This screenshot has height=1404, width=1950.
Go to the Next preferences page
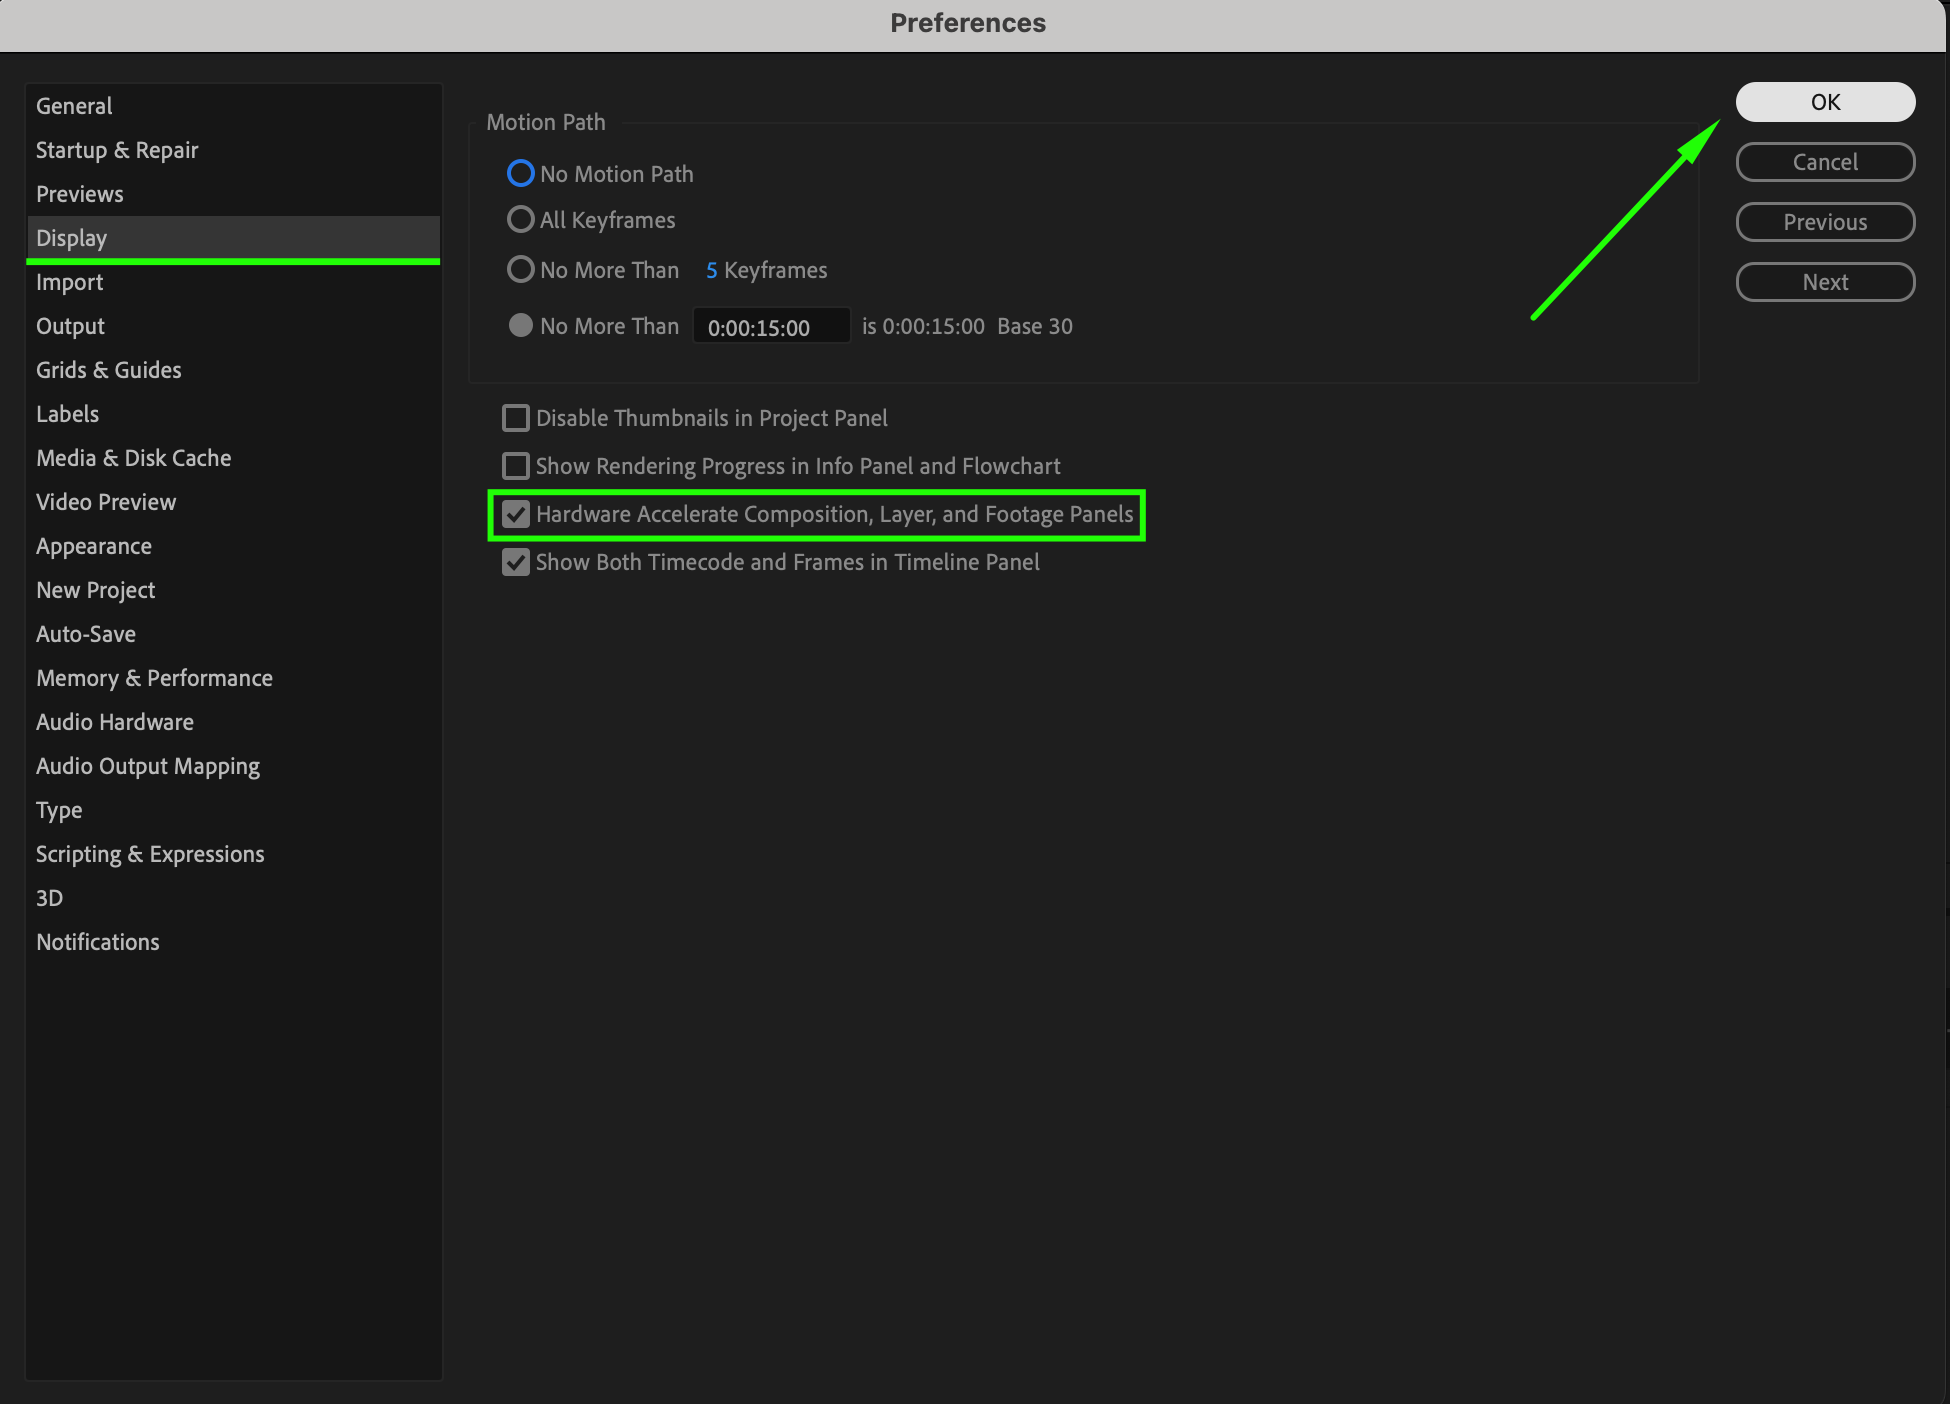1824,282
